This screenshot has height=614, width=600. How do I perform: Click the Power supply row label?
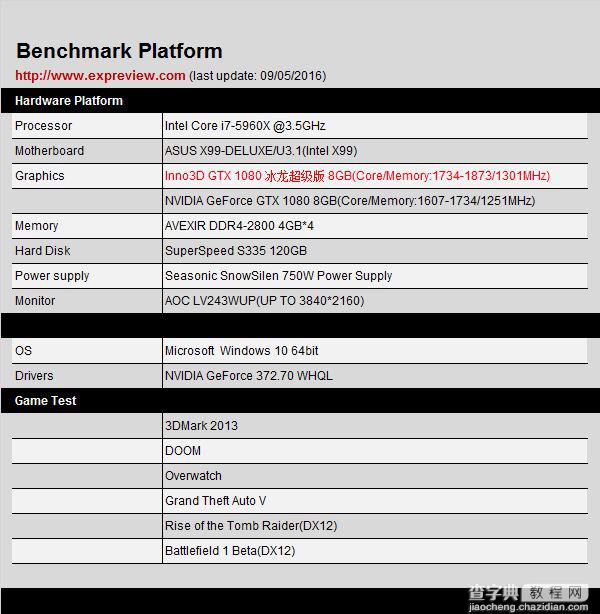[52, 276]
